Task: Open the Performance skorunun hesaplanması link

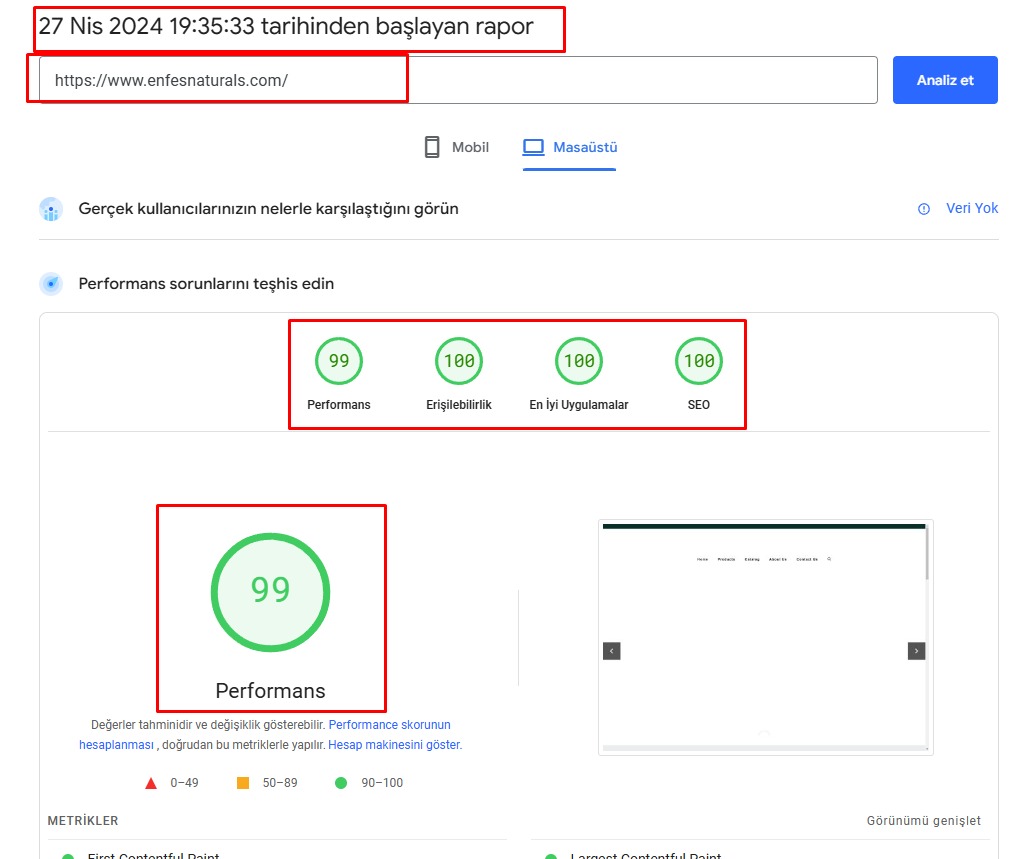Action: click(x=389, y=725)
